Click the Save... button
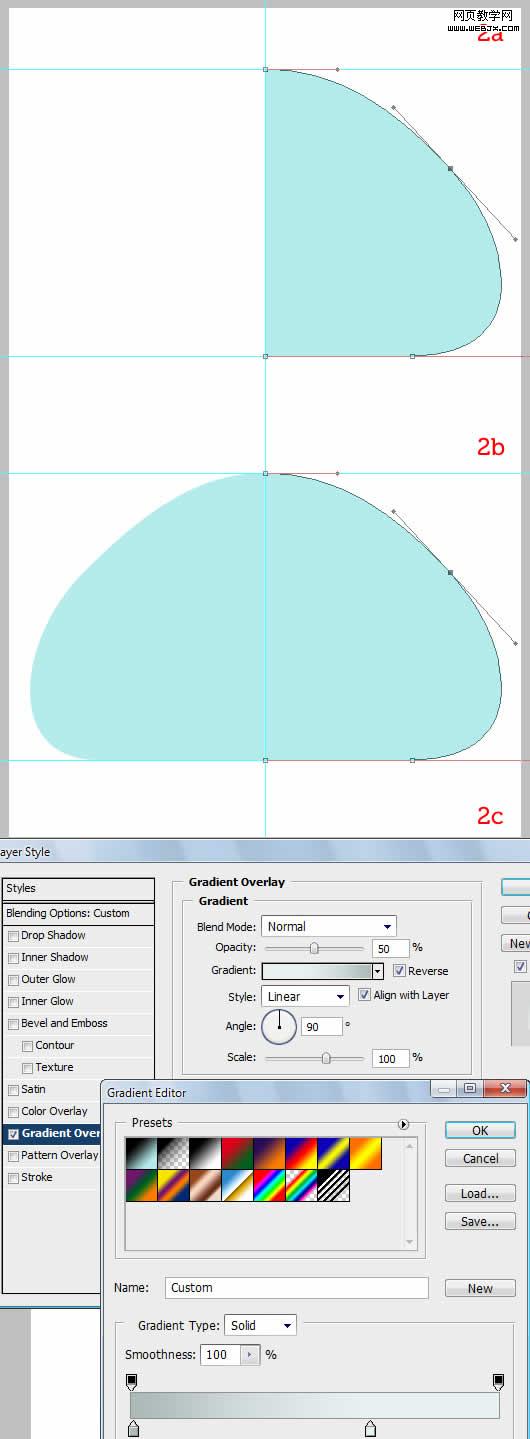This screenshot has height=1439, width=530. (x=480, y=1221)
